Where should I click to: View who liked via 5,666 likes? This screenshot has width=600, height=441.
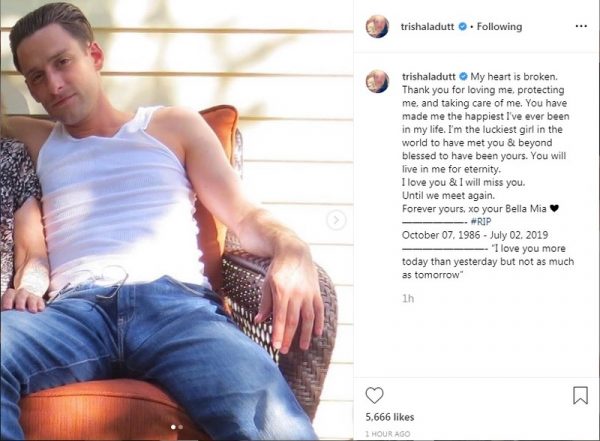[390, 417]
